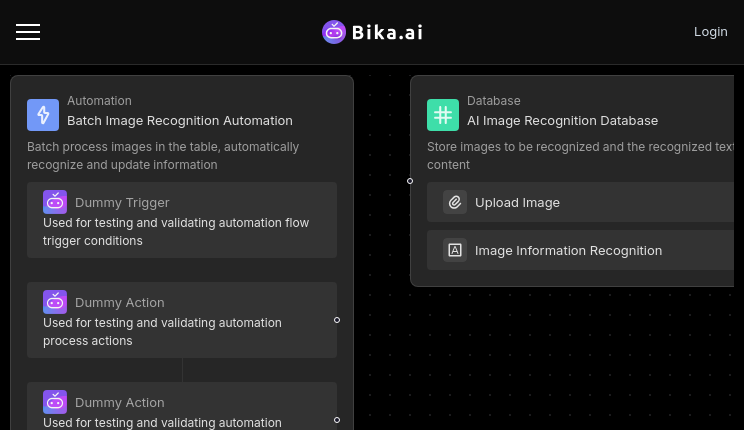Click the AI Image Recognition Database title
The image size is (744, 430).
point(562,121)
